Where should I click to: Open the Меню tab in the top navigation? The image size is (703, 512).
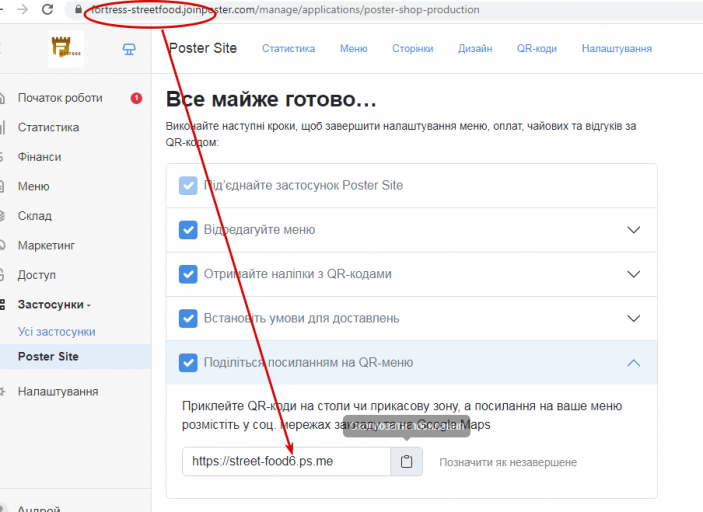(353, 48)
